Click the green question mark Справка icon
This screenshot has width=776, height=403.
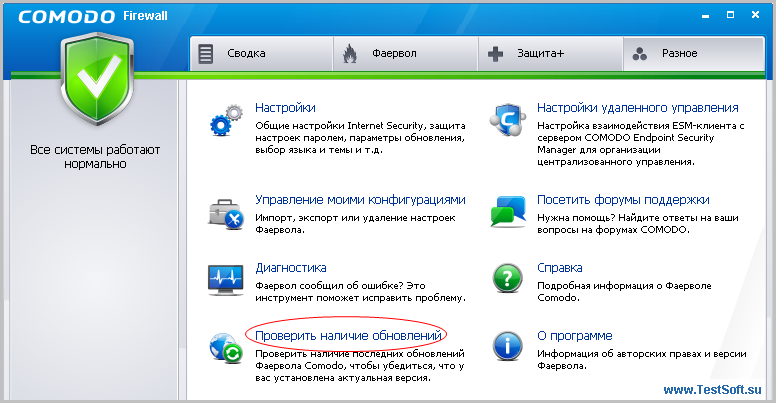507,278
